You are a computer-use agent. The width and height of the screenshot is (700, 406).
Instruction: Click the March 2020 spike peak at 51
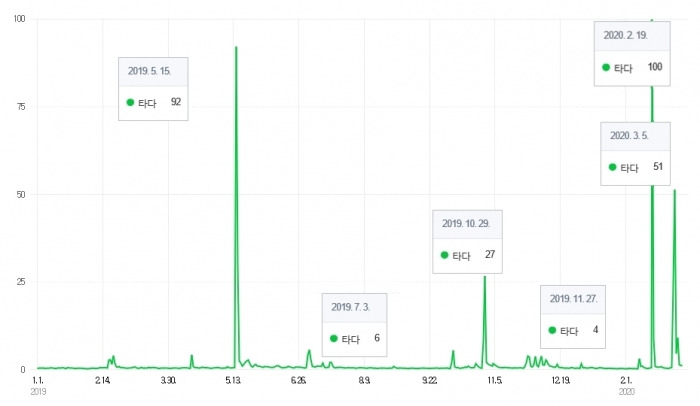675,190
